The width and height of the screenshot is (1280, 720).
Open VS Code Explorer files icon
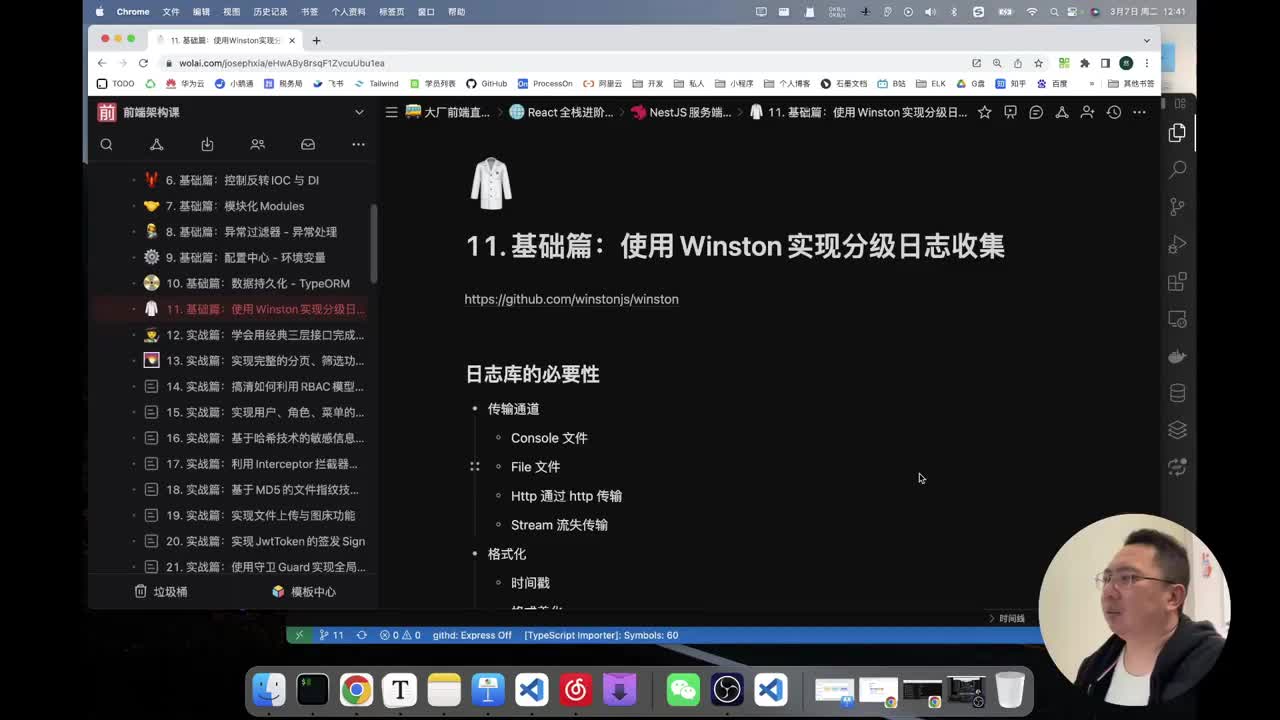(x=1177, y=132)
